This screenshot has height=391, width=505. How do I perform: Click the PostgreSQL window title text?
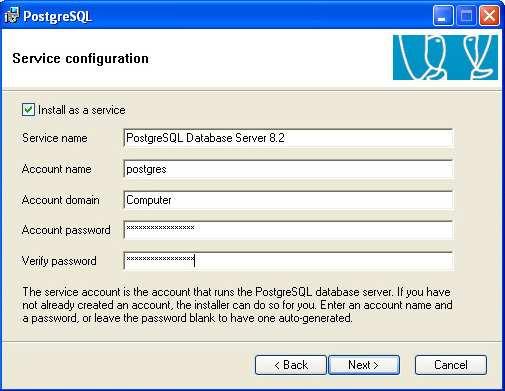(x=57, y=16)
